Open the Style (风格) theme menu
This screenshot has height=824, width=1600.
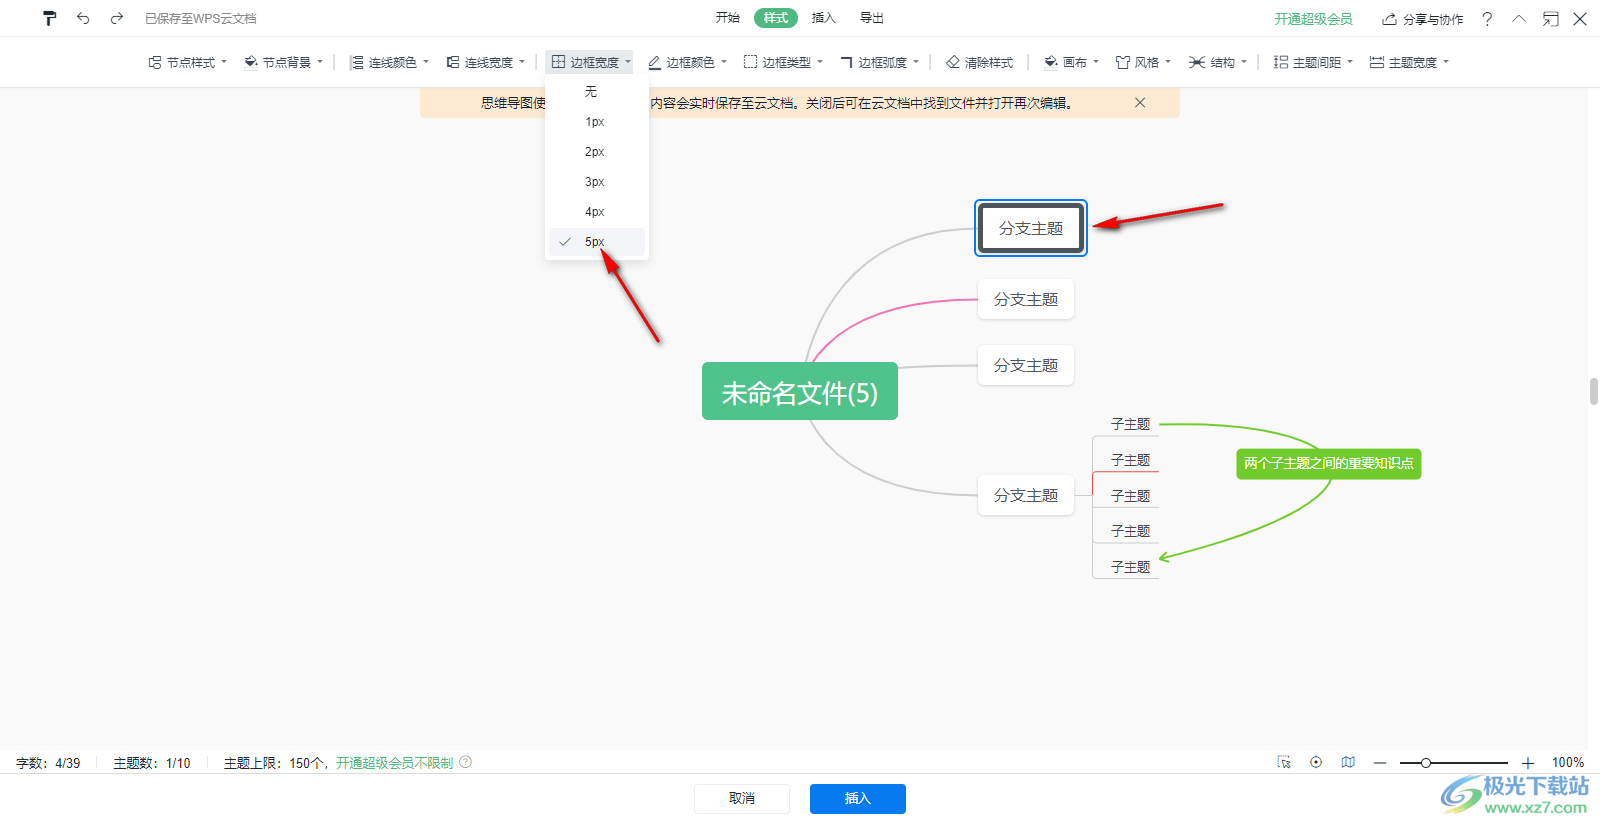coord(1143,62)
